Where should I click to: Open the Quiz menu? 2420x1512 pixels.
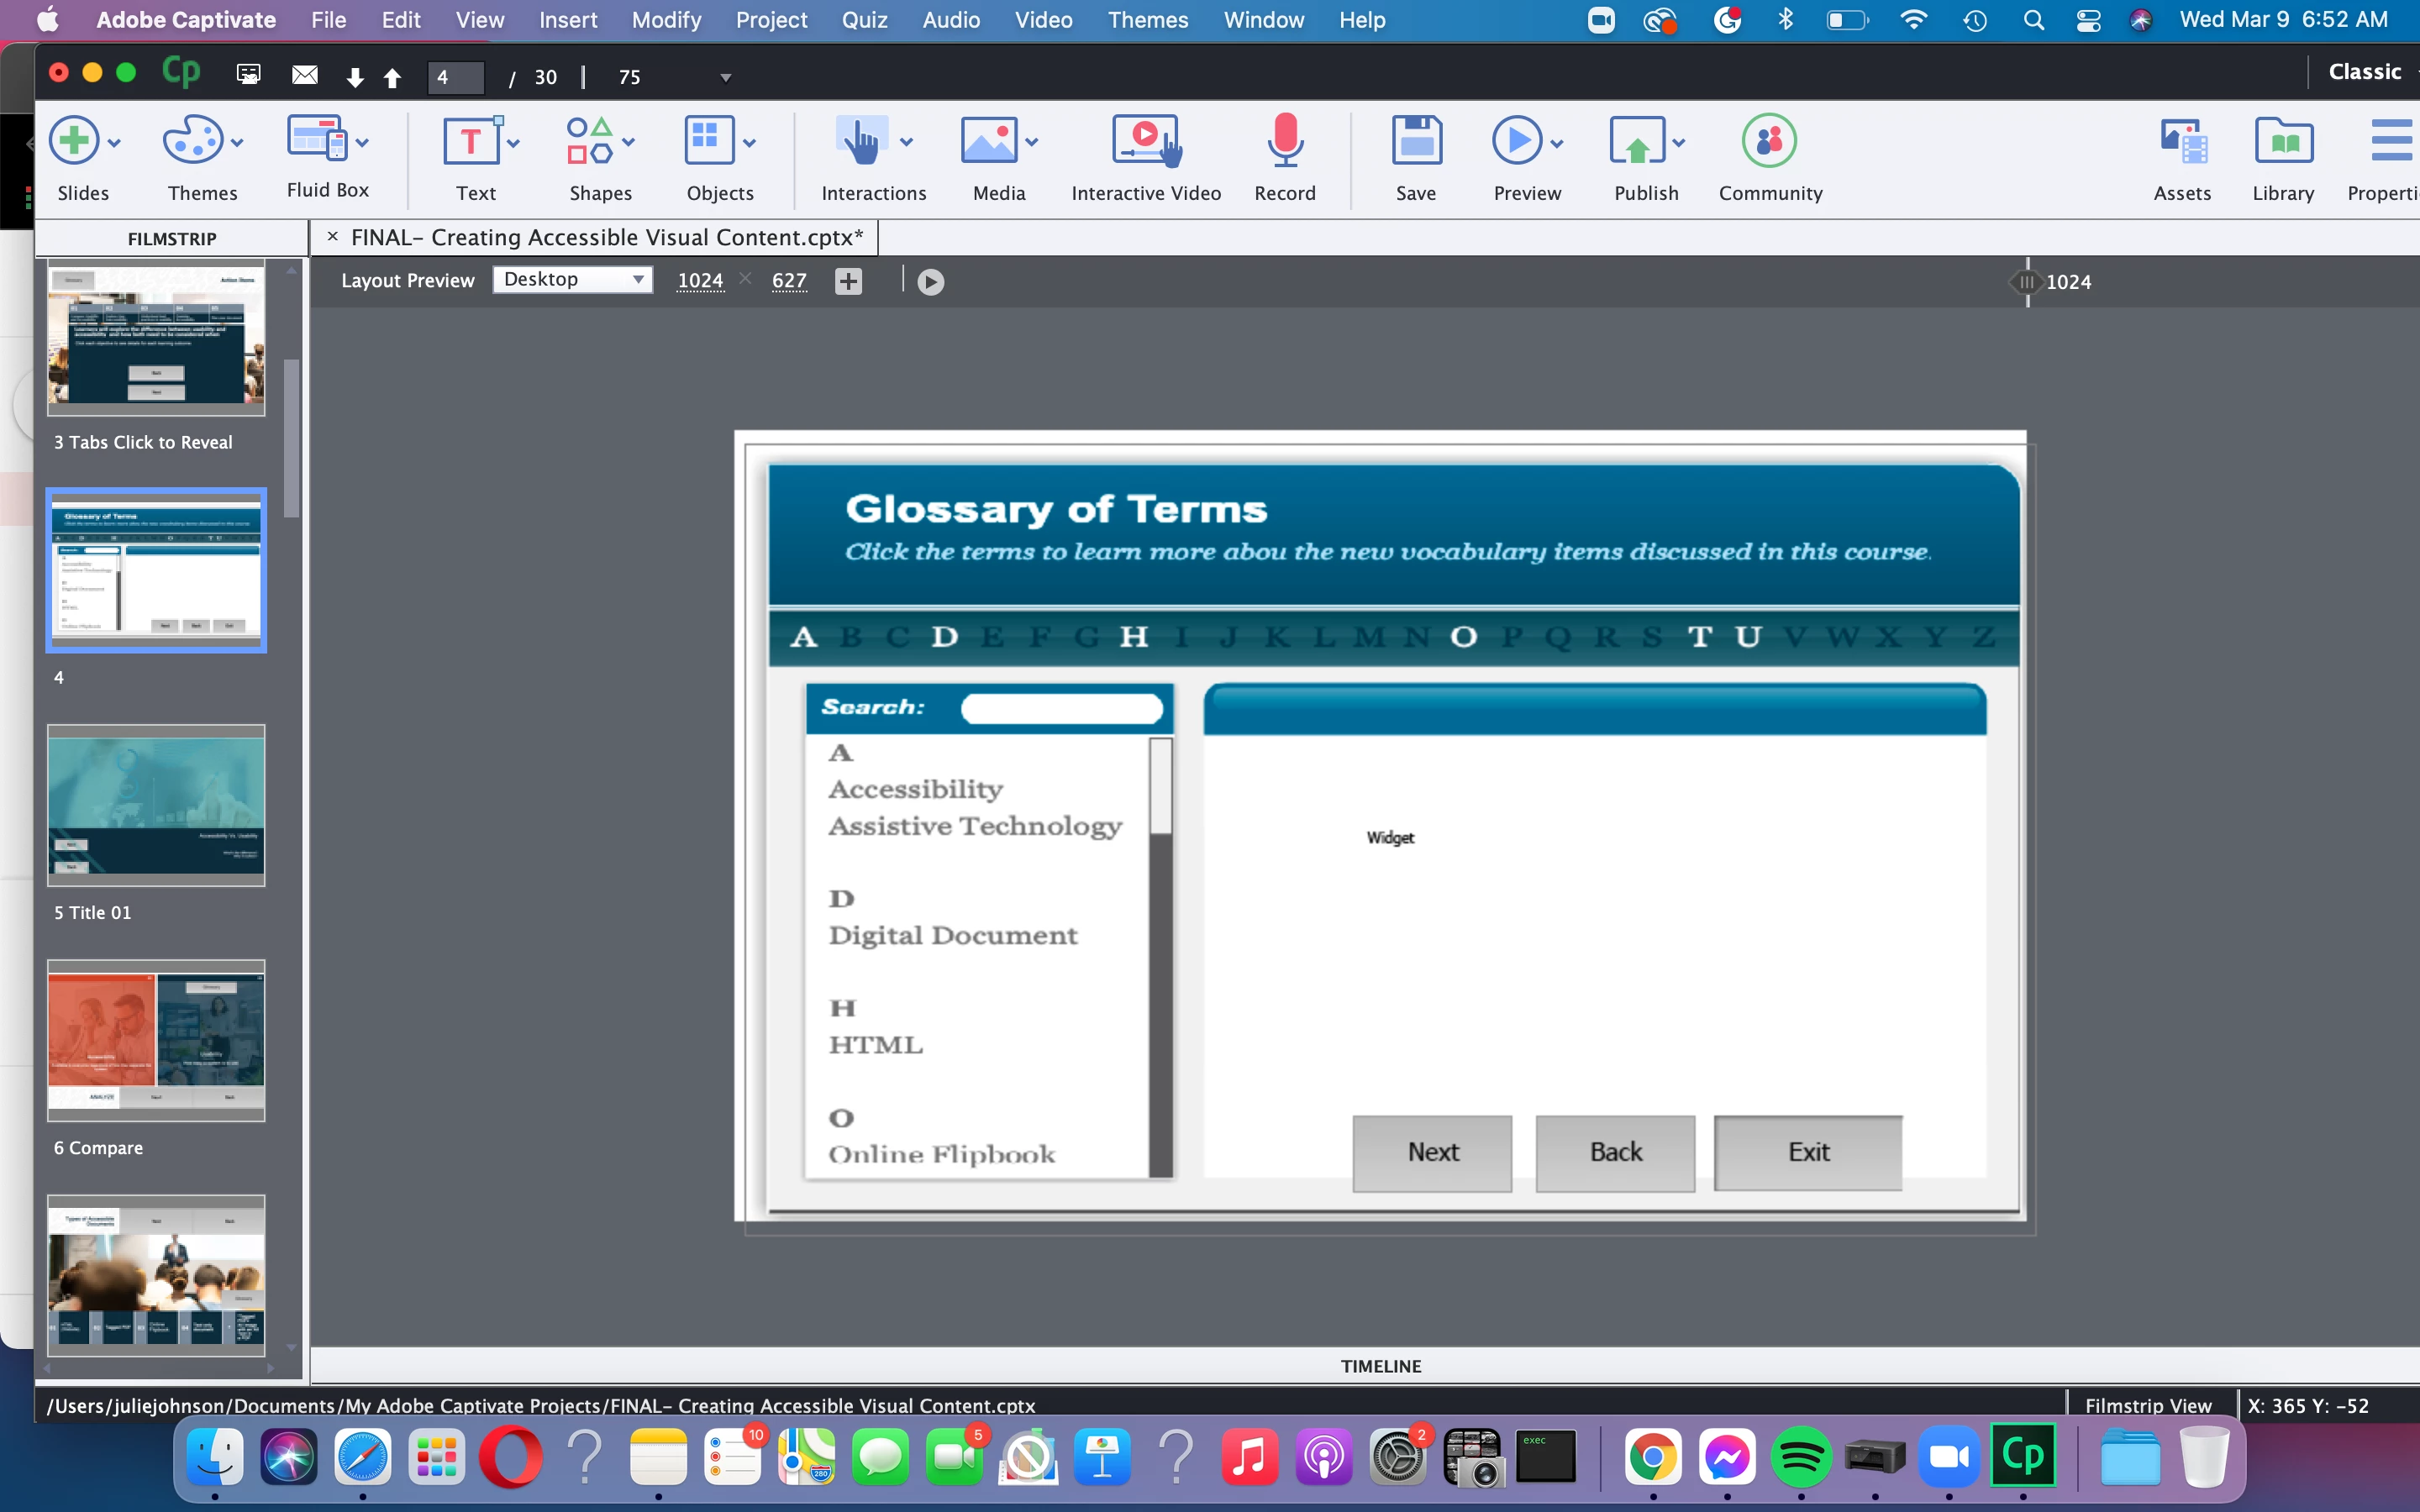coord(864,20)
